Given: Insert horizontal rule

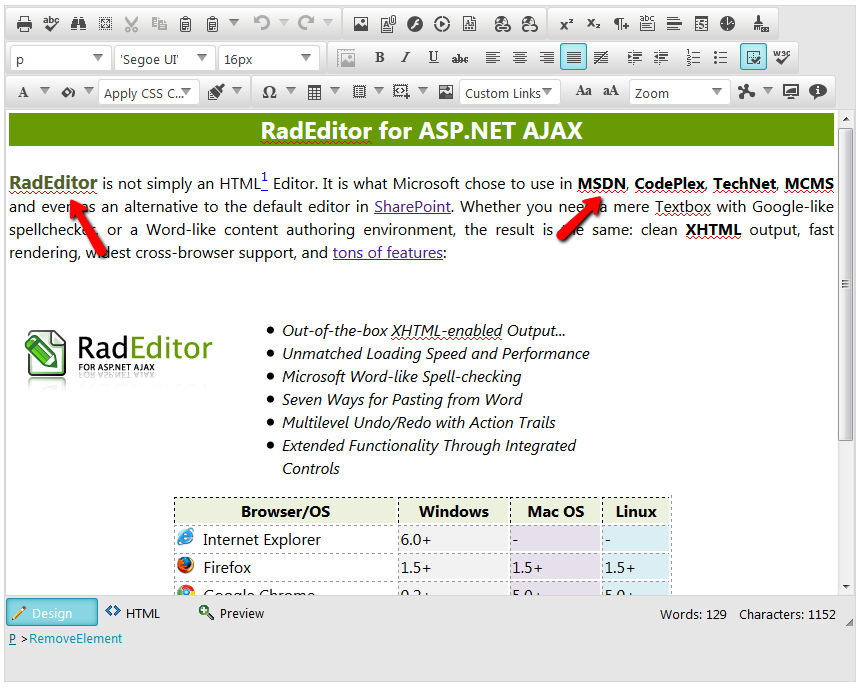Looking at the screenshot, I should [x=674, y=24].
